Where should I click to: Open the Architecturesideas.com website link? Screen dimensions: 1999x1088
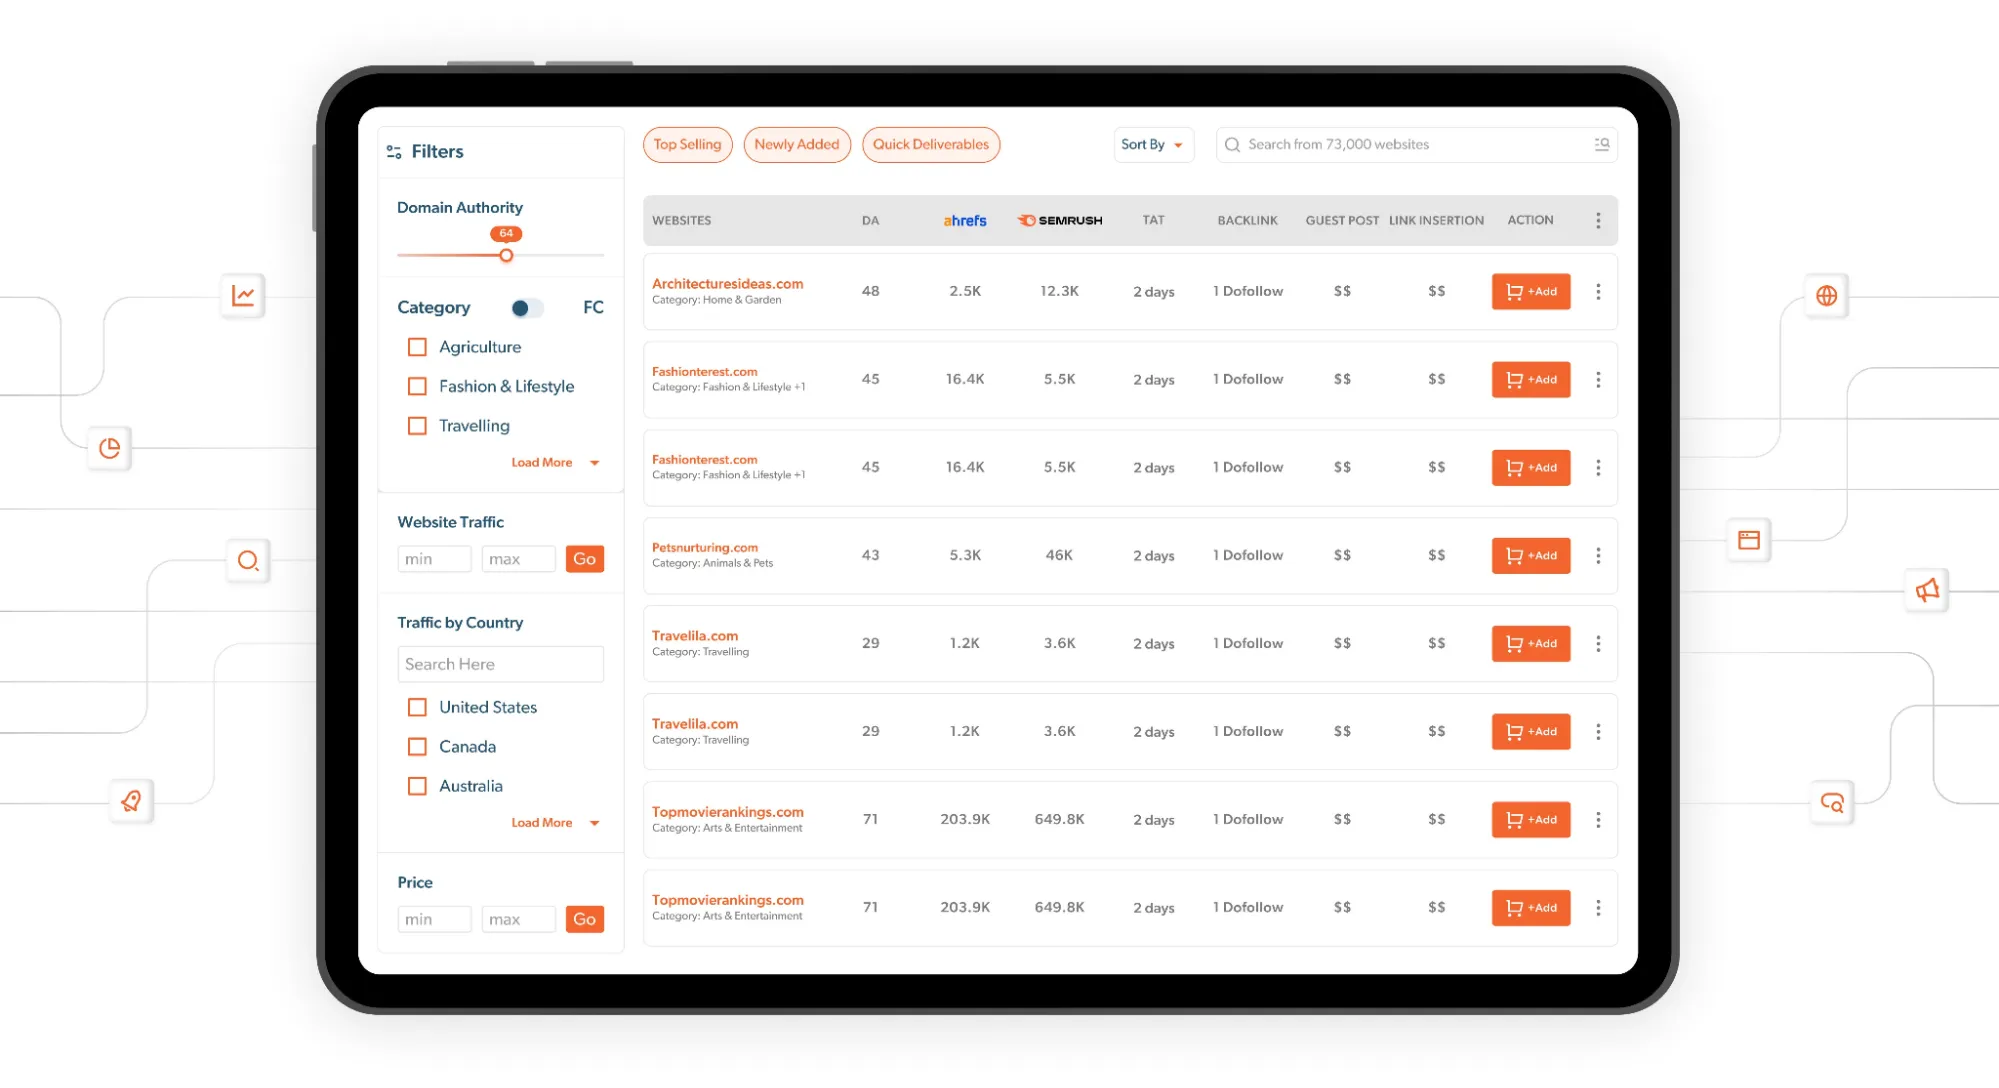(x=728, y=284)
